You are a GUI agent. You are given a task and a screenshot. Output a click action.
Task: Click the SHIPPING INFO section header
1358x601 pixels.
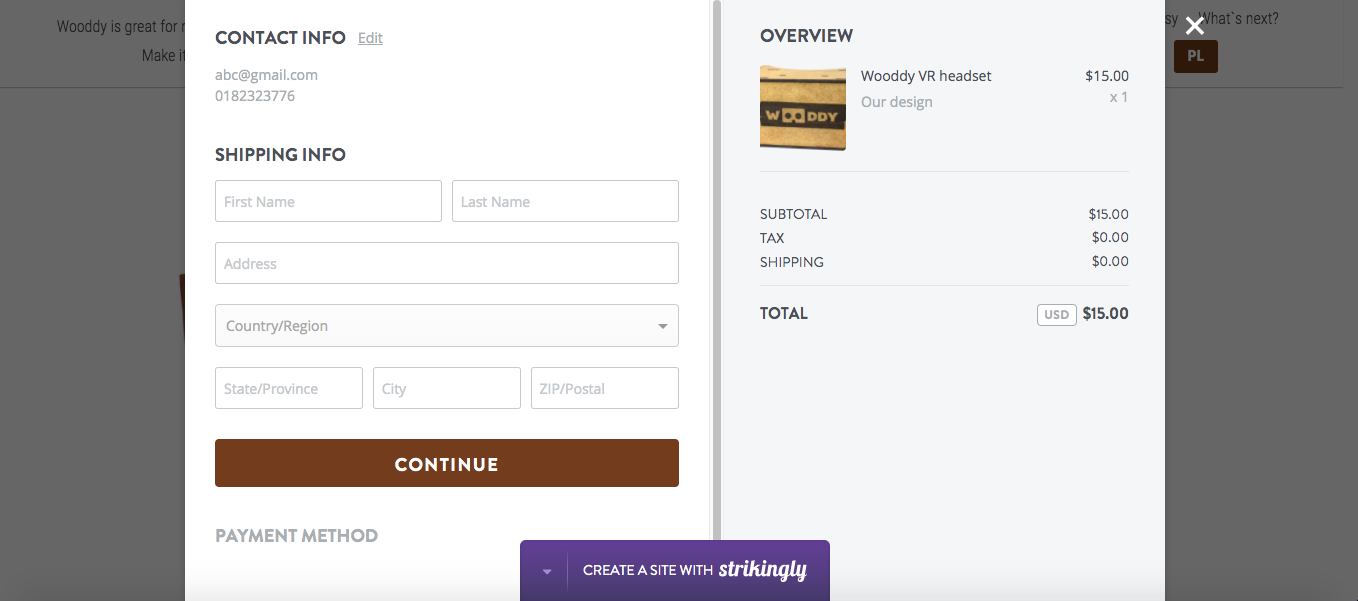[280, 154]
